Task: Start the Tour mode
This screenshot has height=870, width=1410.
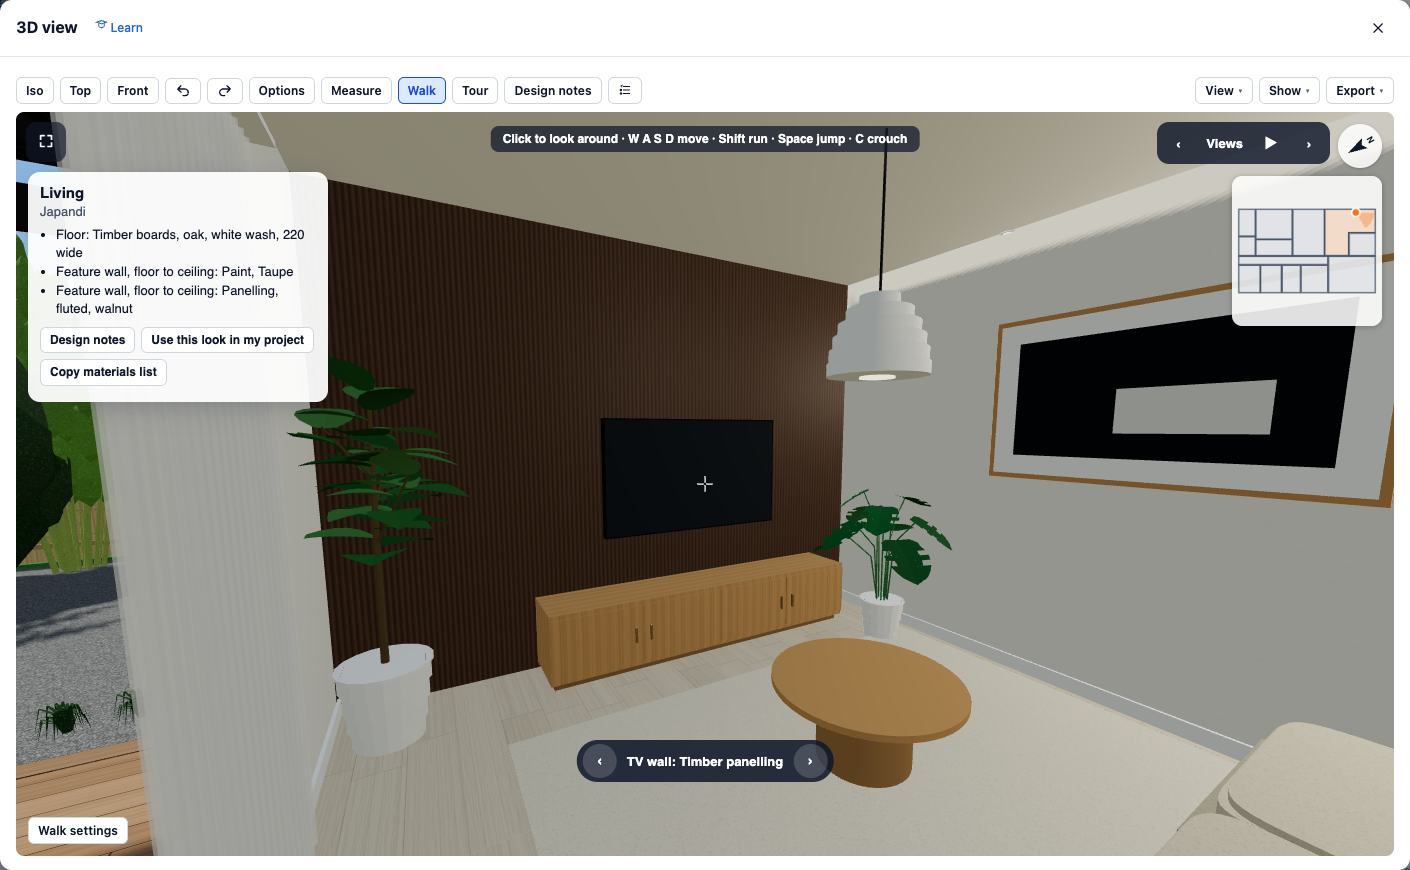Action: click(x=475, y=91)
